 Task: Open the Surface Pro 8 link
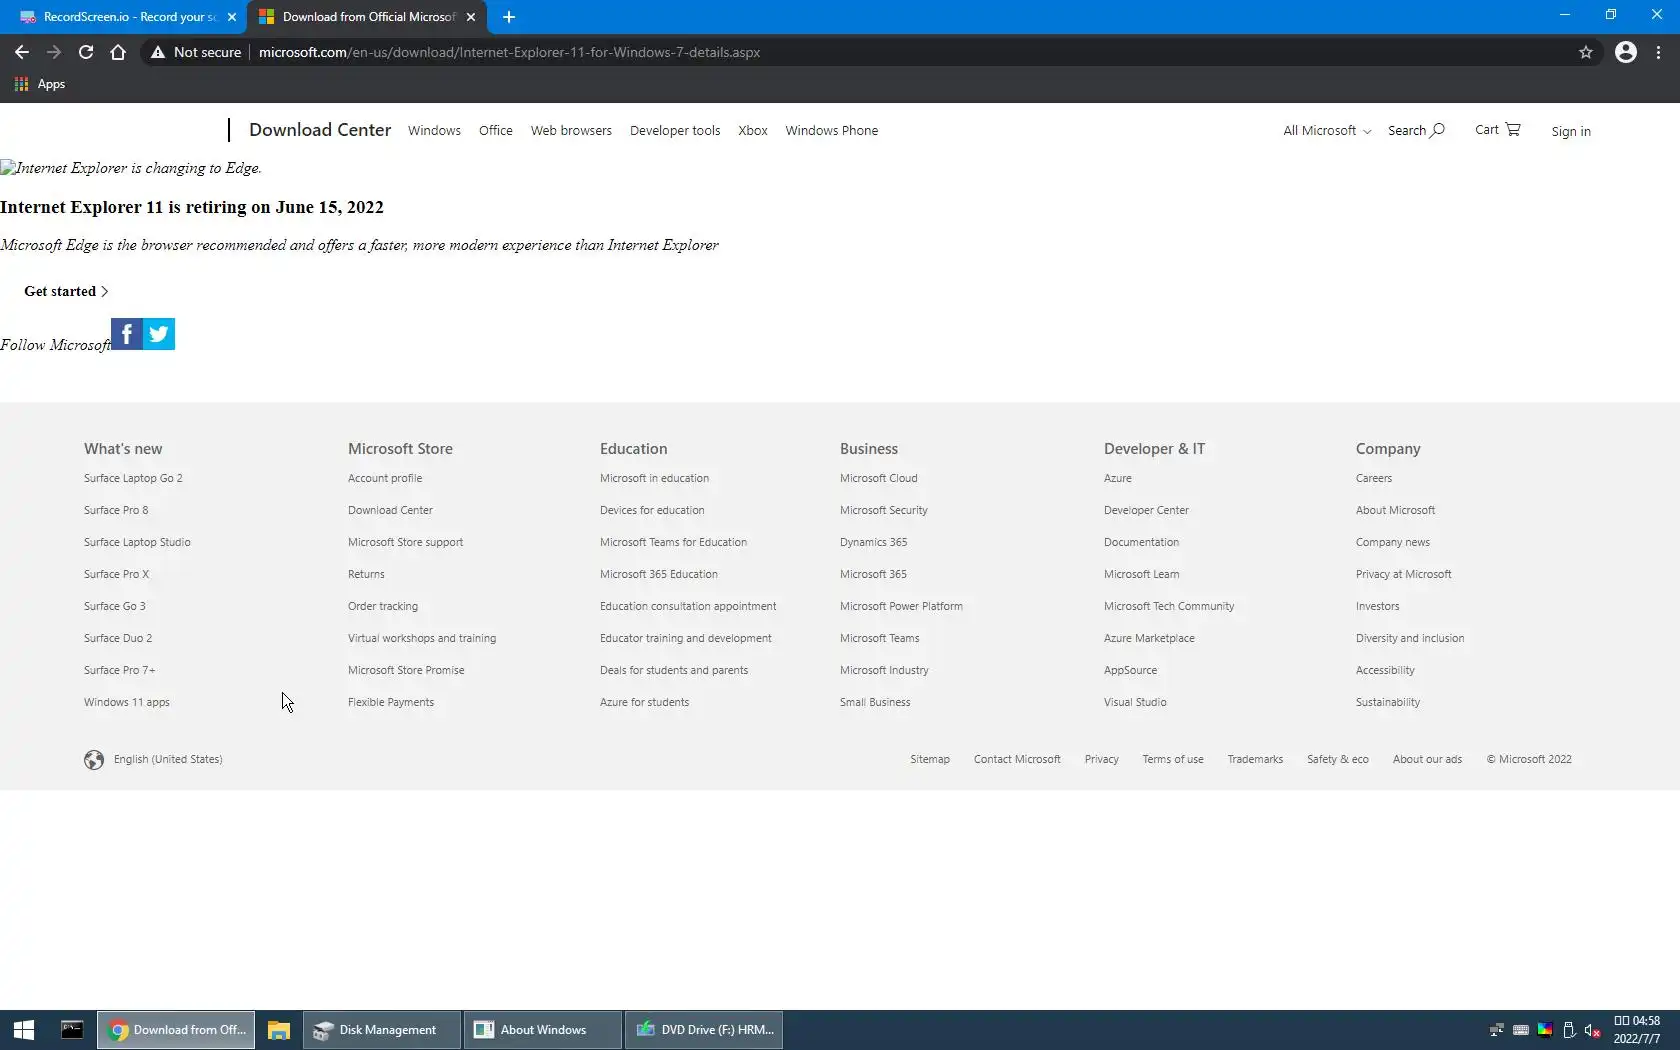[x=116, y=510]
